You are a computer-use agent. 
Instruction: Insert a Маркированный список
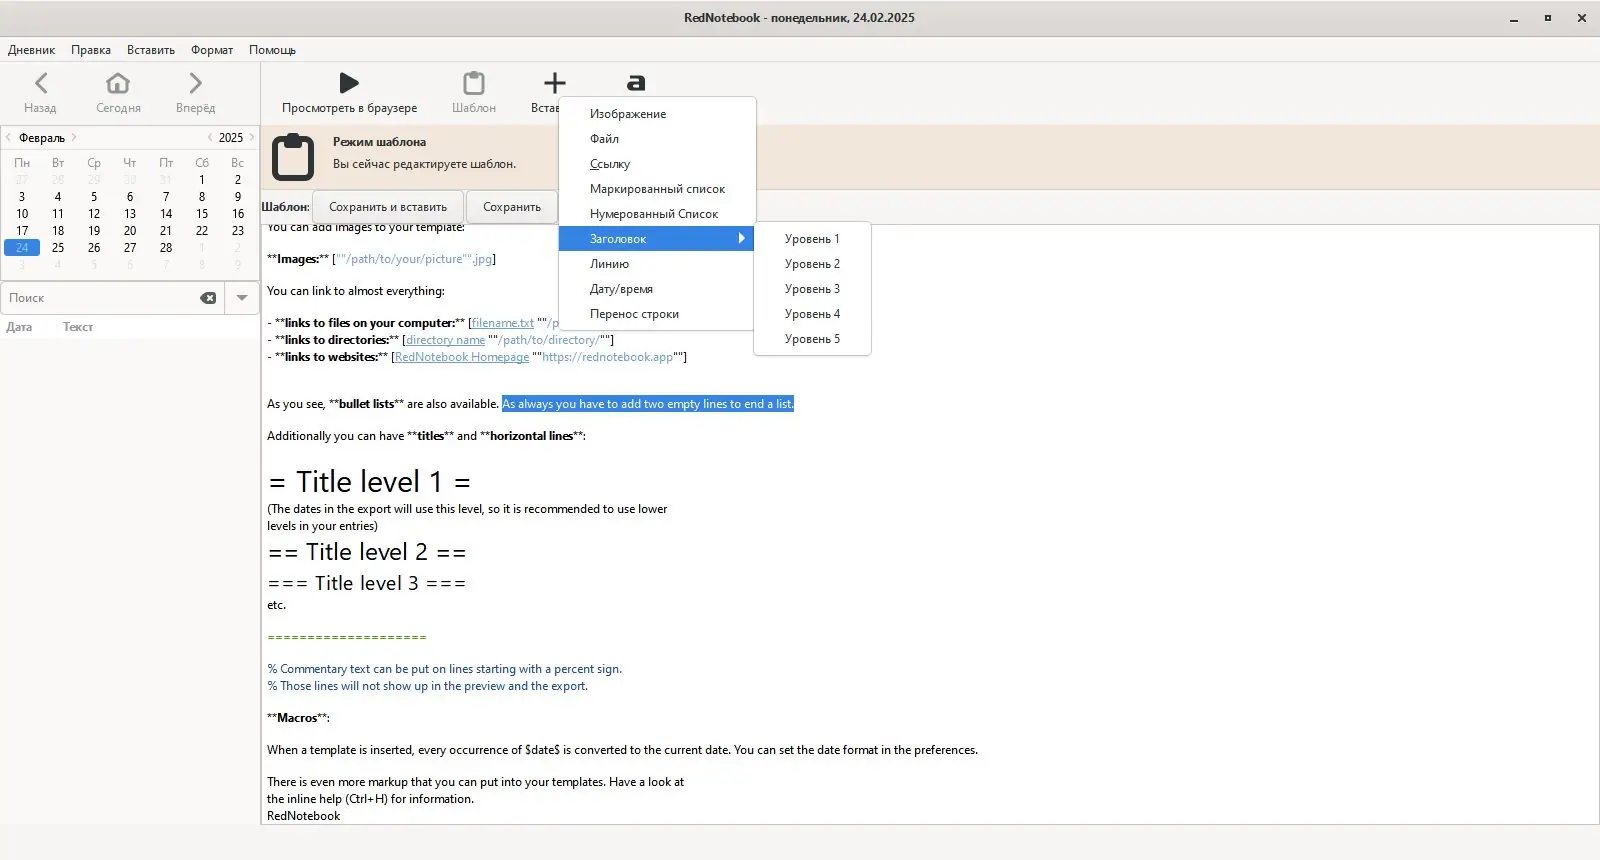click(x=656, y=189)
